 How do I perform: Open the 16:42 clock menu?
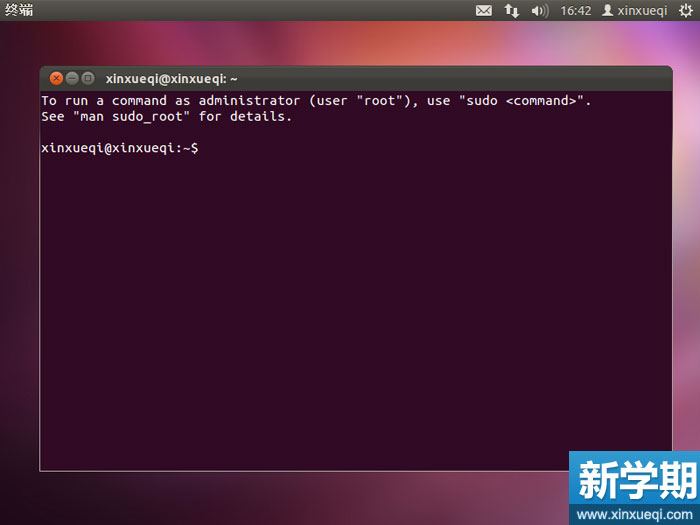[575, 10]
